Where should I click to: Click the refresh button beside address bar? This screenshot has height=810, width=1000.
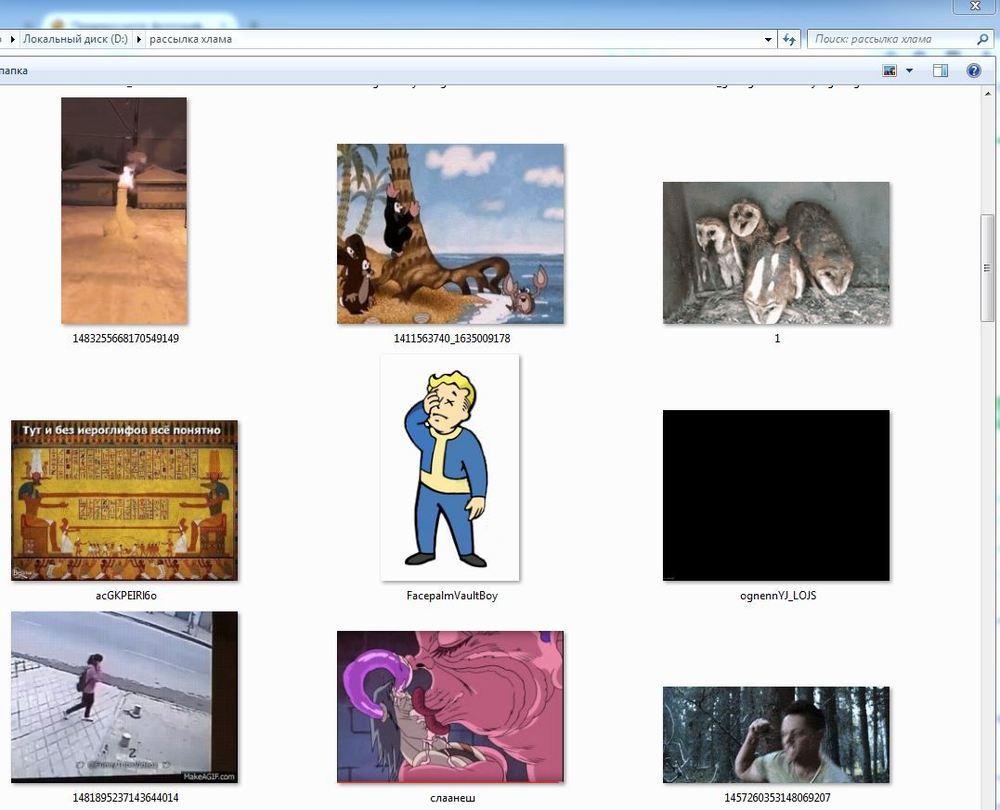coord(789,40)
